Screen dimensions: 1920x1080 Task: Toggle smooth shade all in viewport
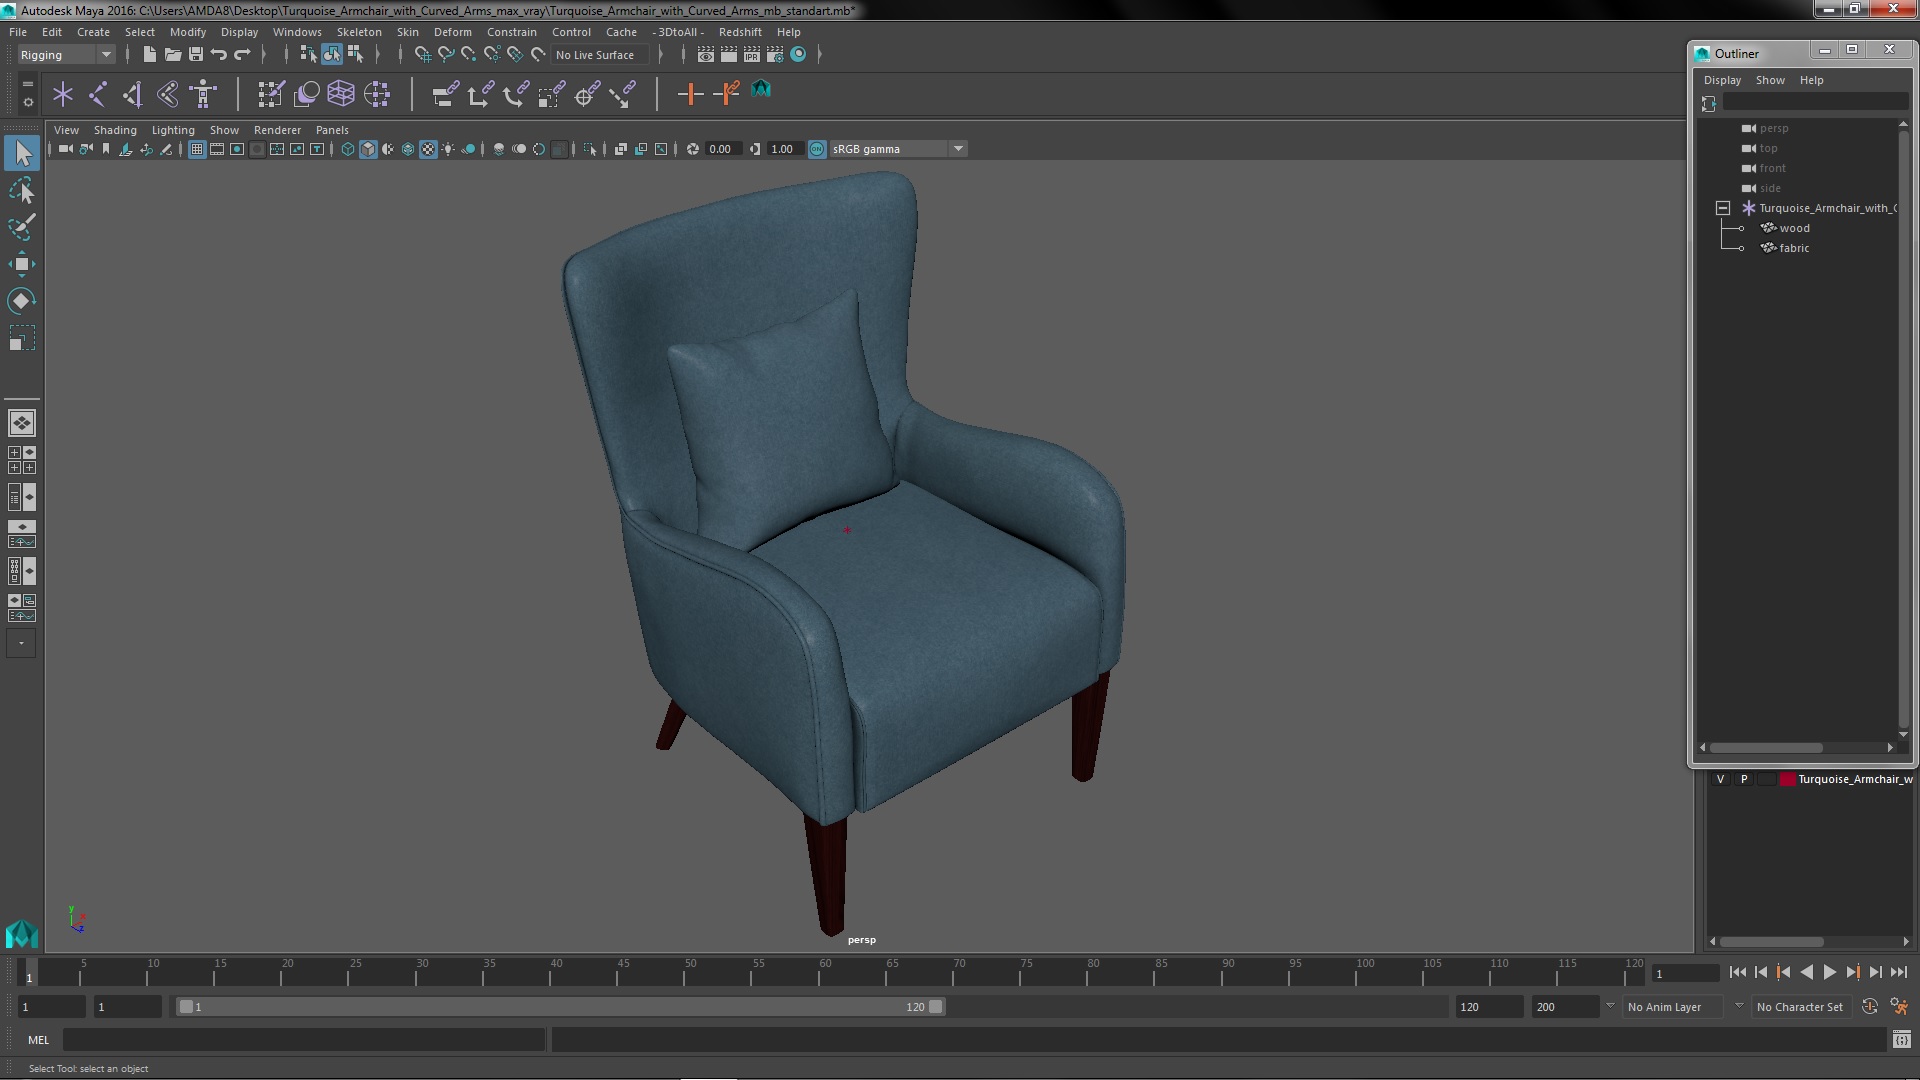pyautogui.click(x=368, y=149)
